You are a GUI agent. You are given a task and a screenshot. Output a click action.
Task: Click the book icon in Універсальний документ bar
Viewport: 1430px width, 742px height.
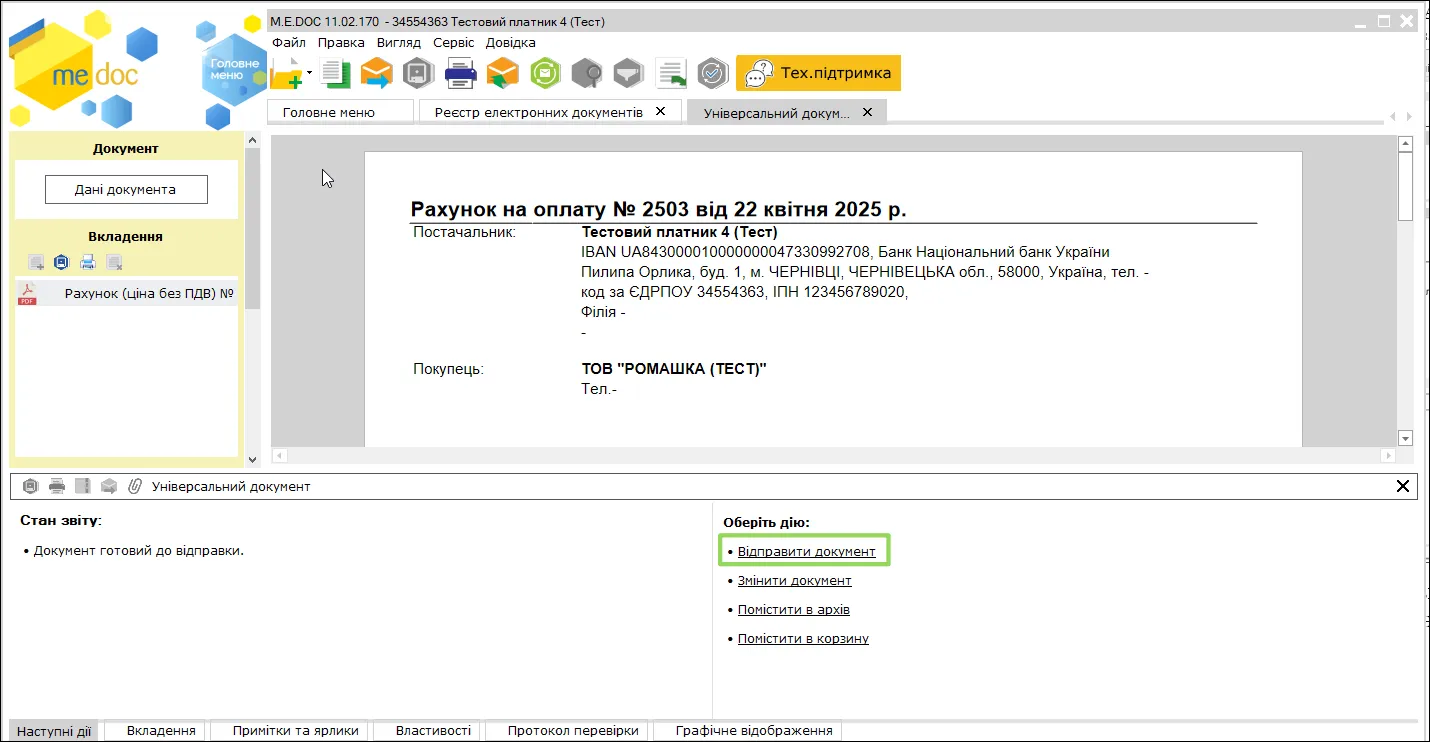[83, 486]
